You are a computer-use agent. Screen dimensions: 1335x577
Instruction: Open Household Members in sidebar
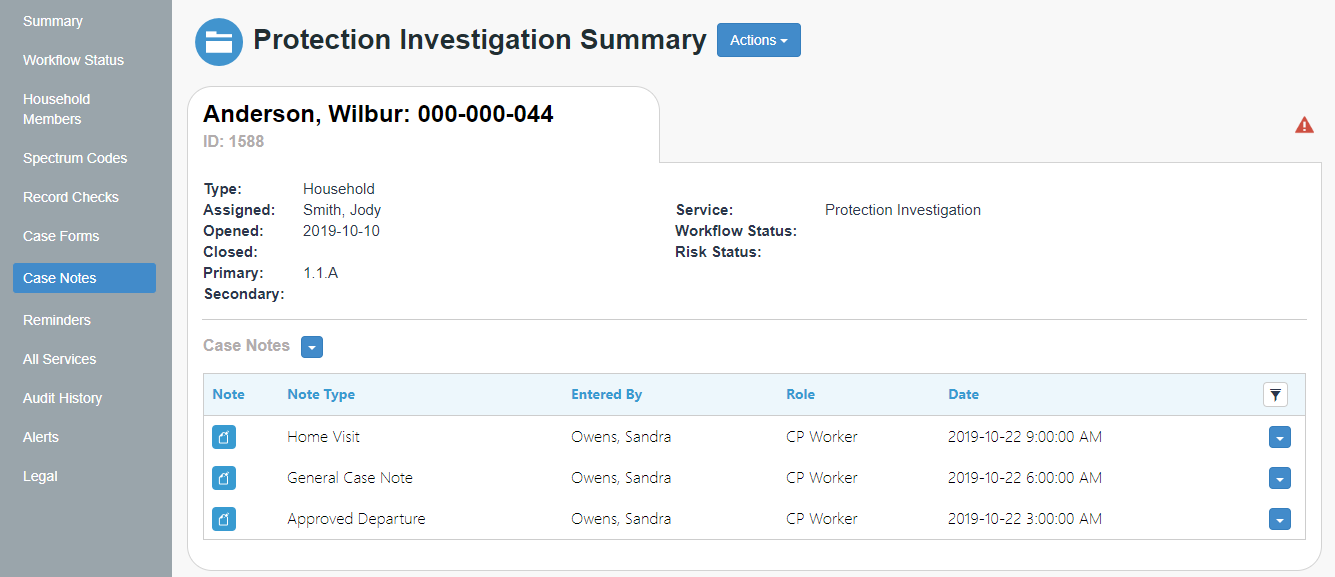[57, 109]
